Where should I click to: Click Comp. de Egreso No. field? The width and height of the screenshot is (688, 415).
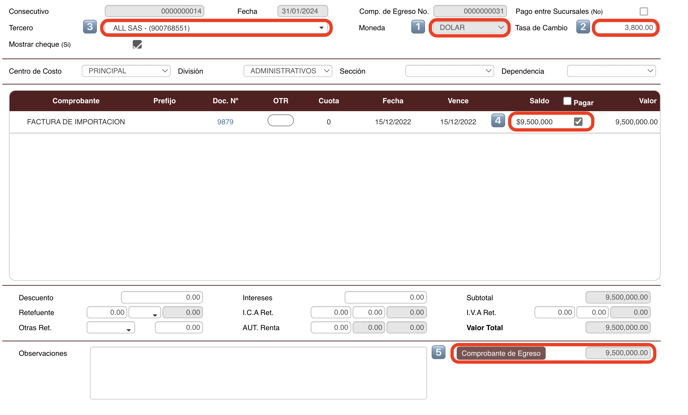470,11
